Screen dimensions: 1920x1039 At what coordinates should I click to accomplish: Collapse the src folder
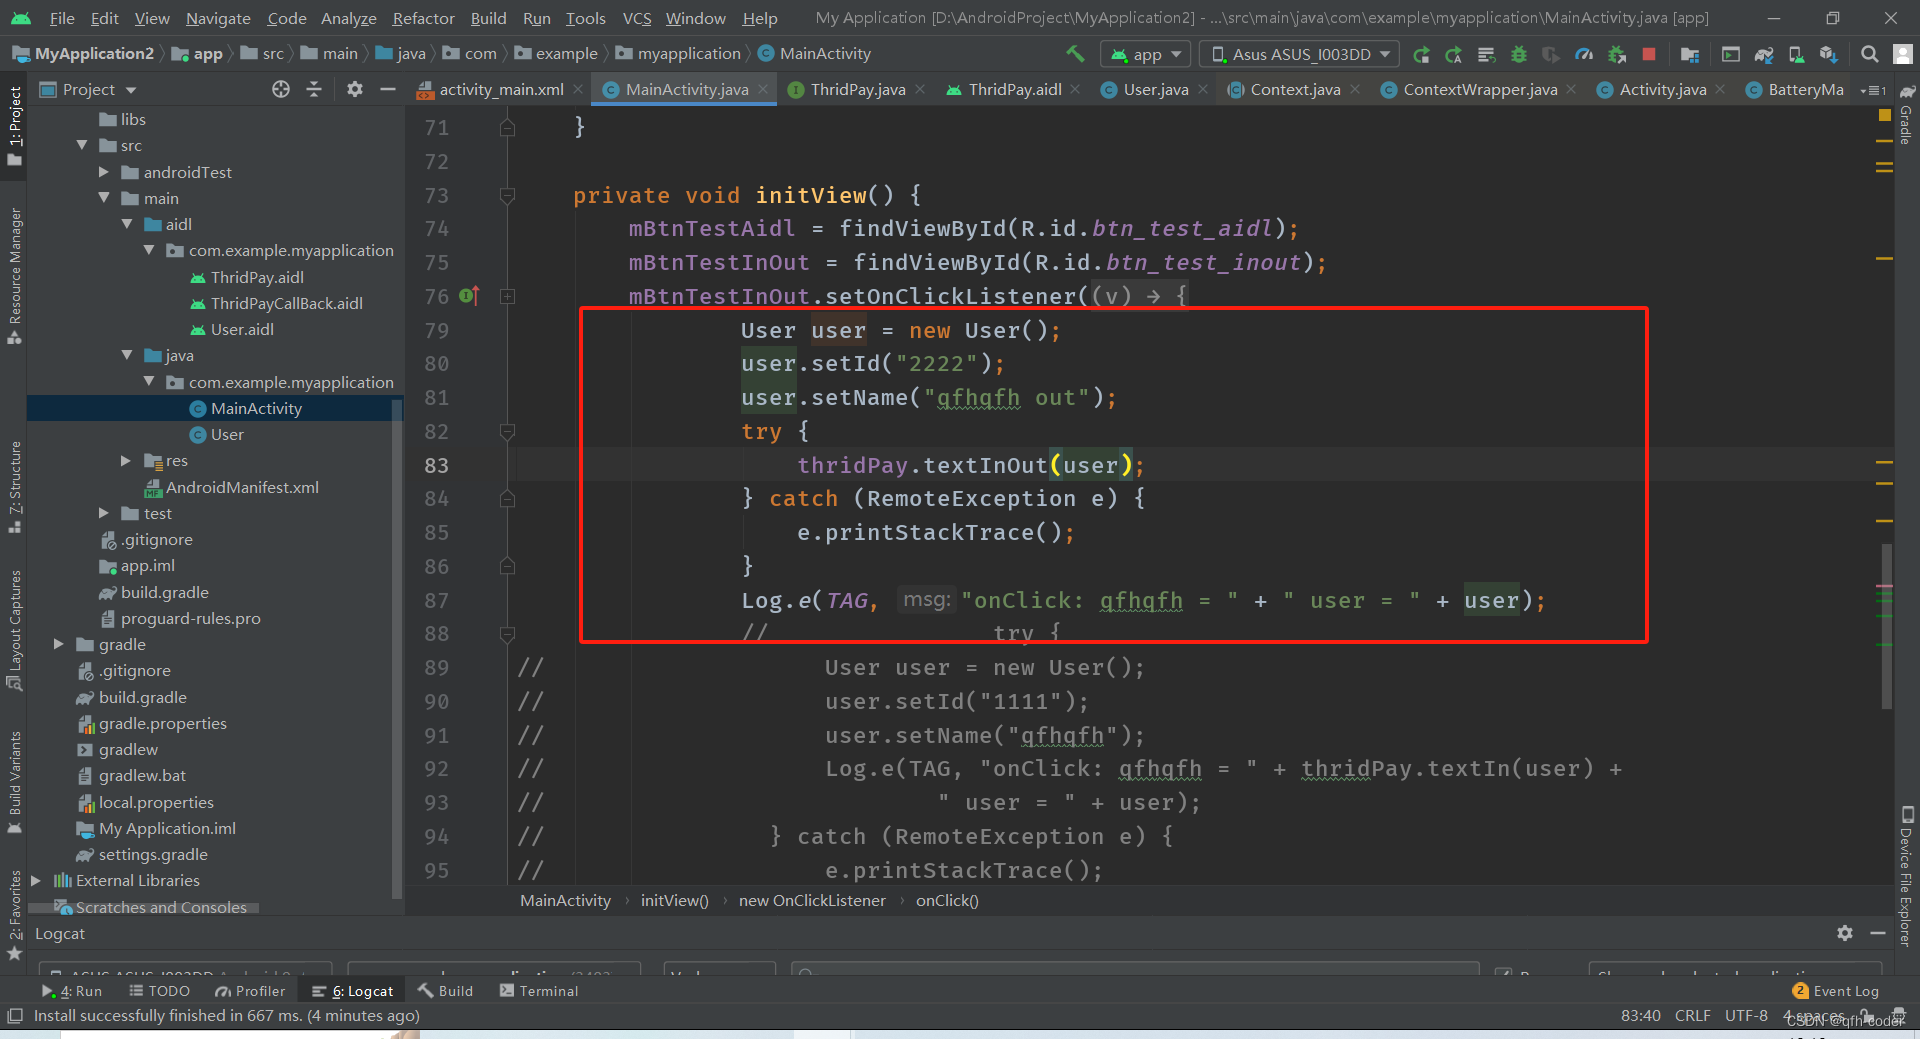[x=82, y=145]
